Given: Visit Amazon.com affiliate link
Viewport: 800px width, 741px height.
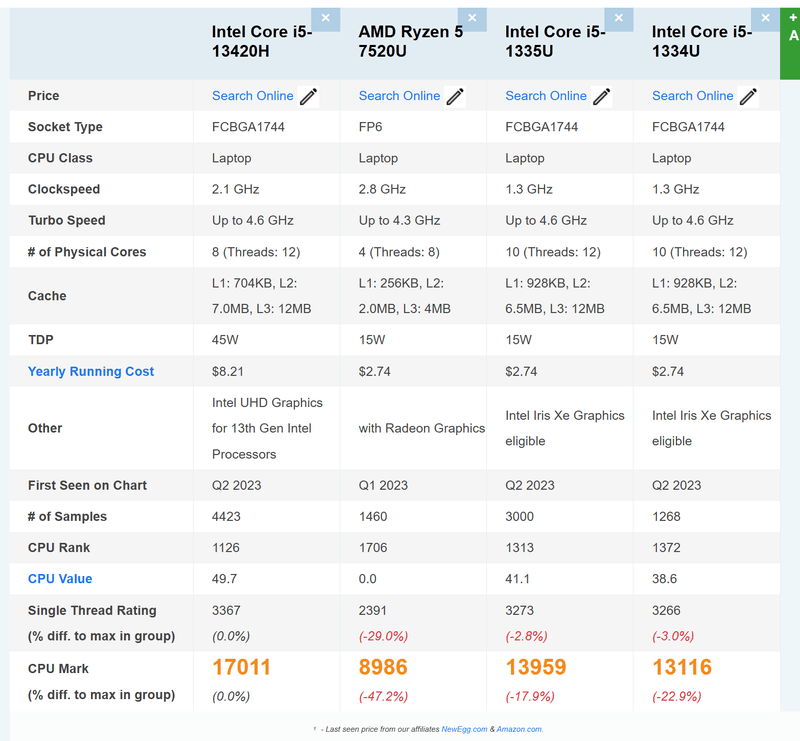Looking at the screenshot, I should (x=520, y=729).
